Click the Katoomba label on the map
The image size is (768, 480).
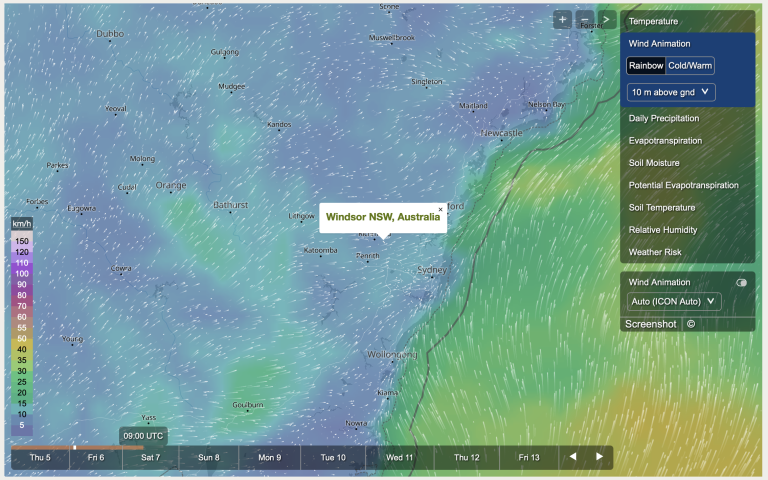[x=320, y=250]
